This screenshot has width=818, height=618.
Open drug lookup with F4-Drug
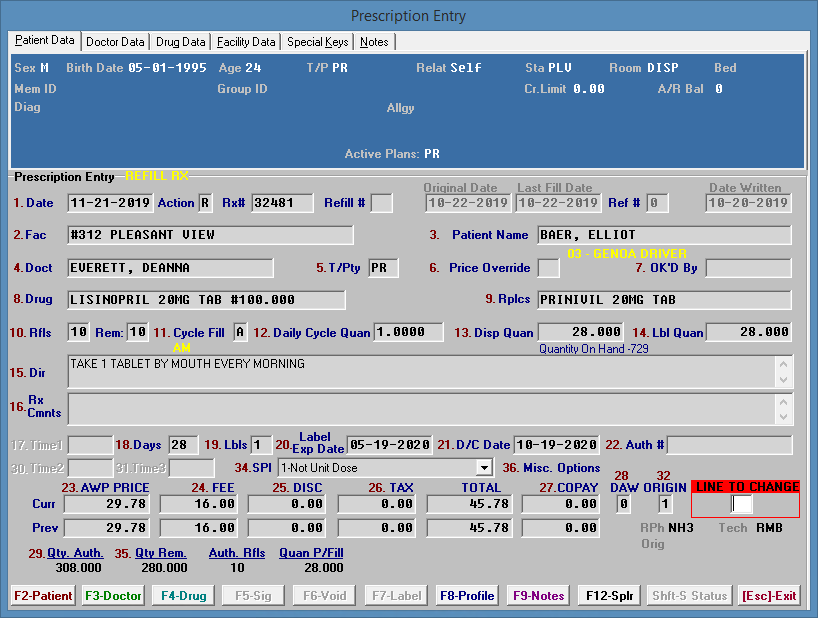coord(182,596)
